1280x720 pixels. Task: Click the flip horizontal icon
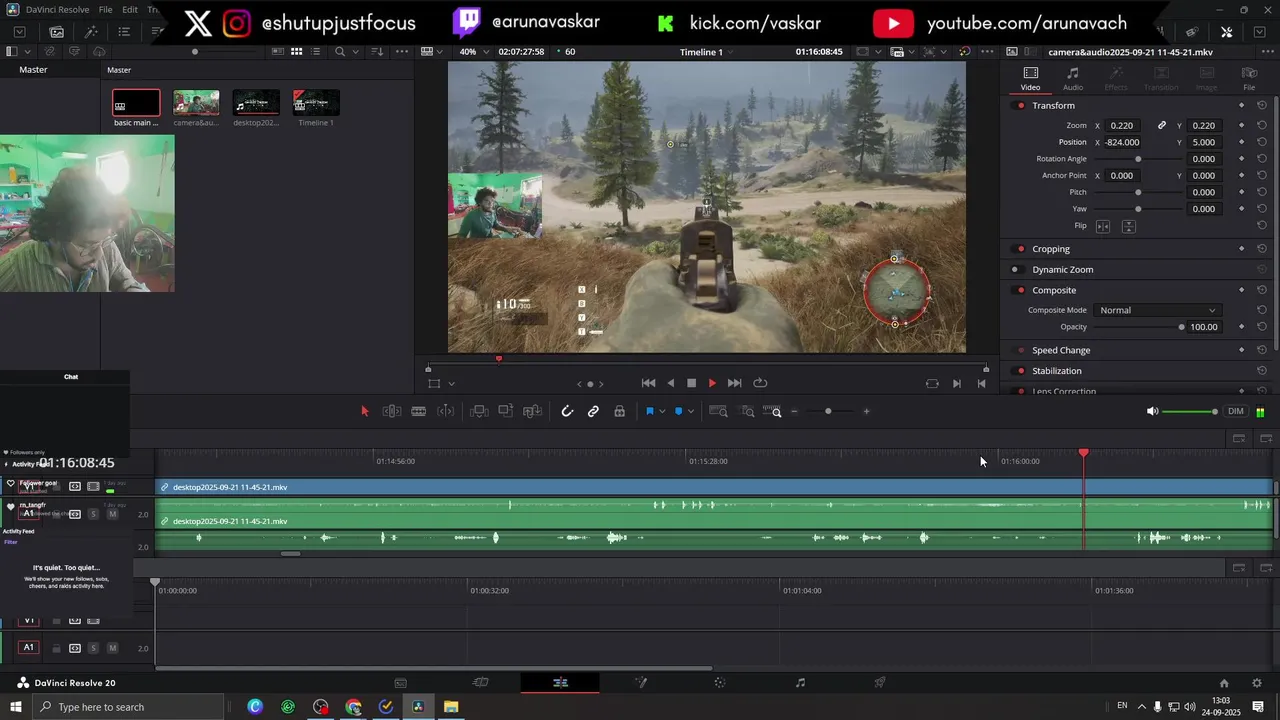(x=1103, y=226)
